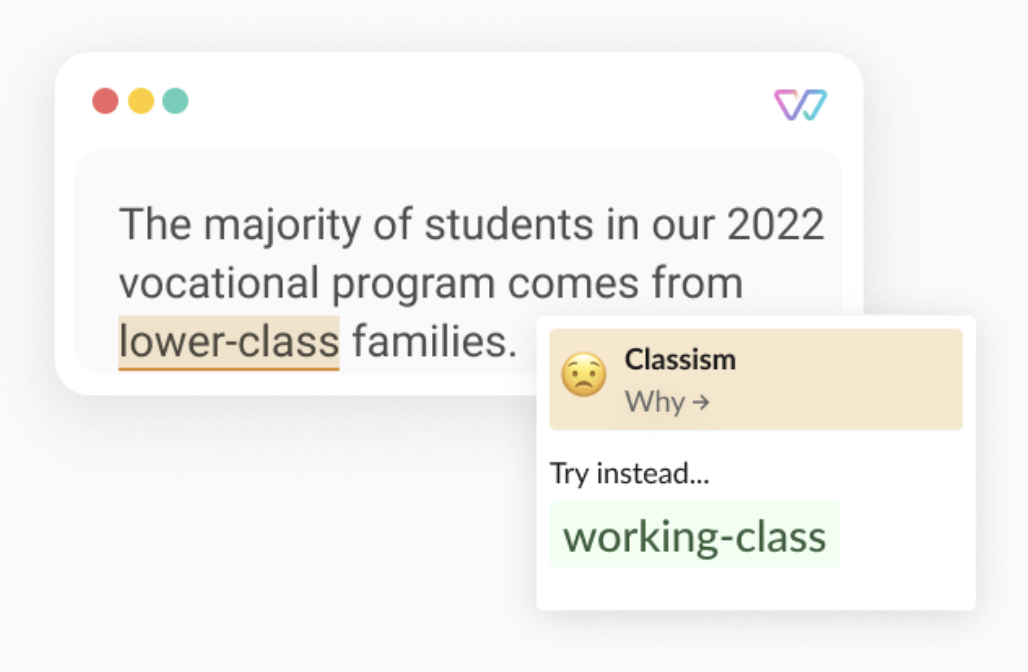Click the Classism heading

coord(680,360)
